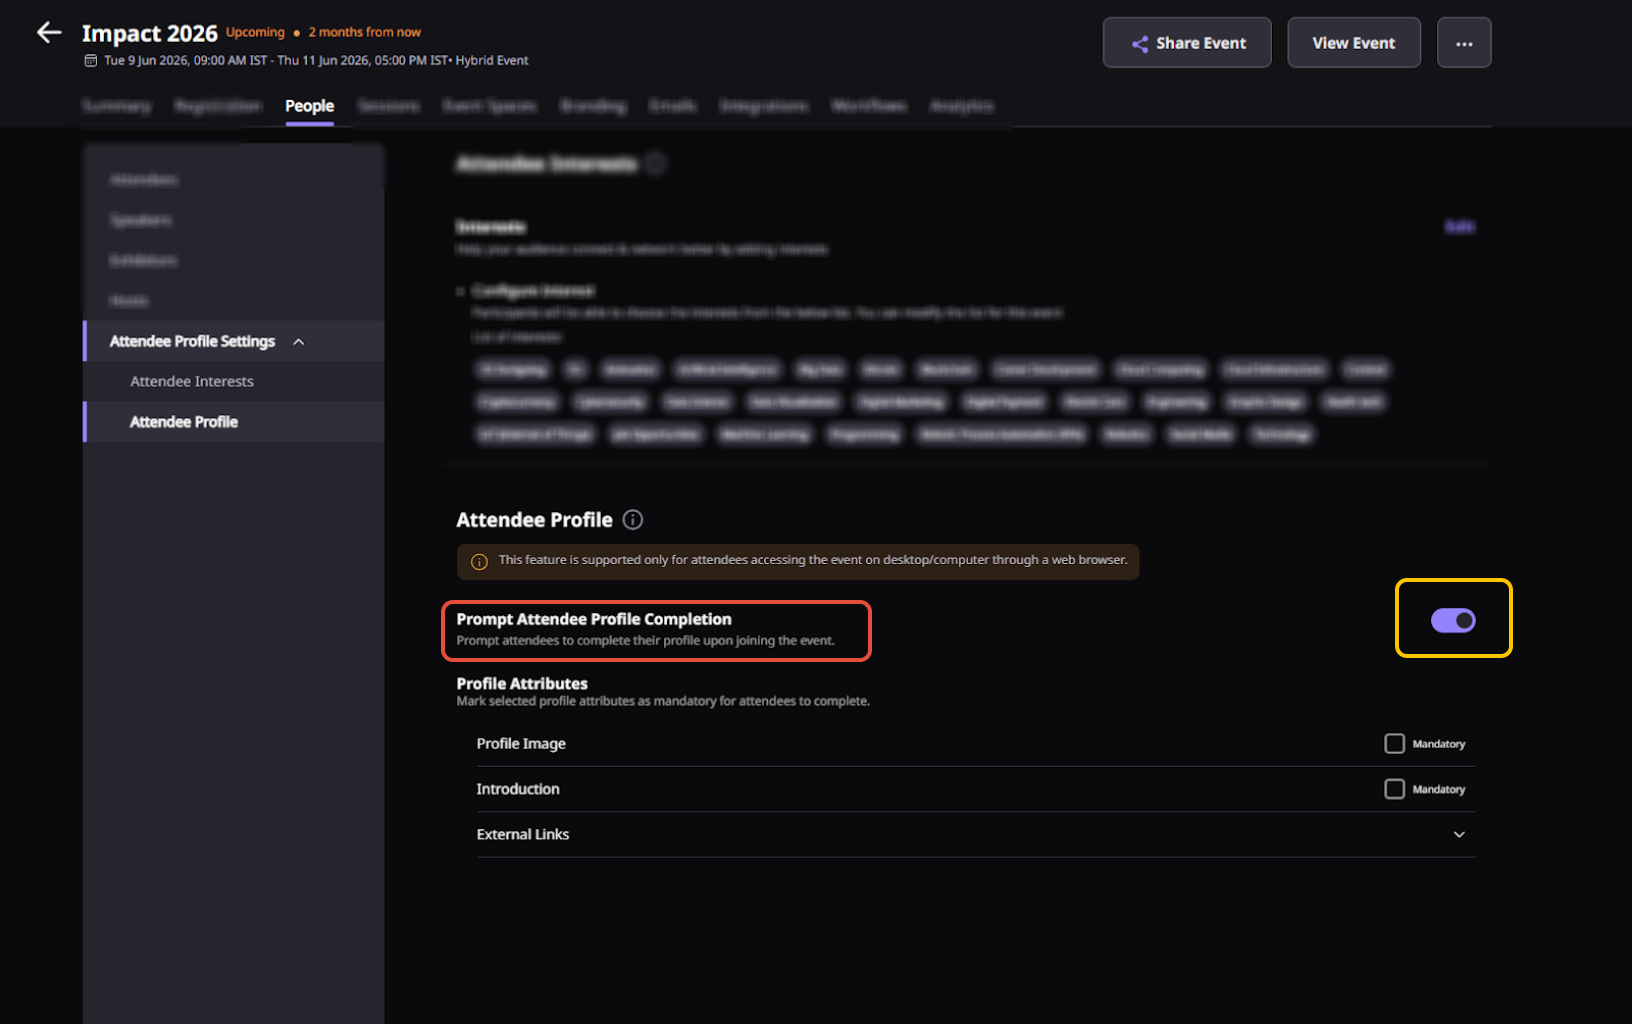Click the share icon in Share Event

[1139, 44]
